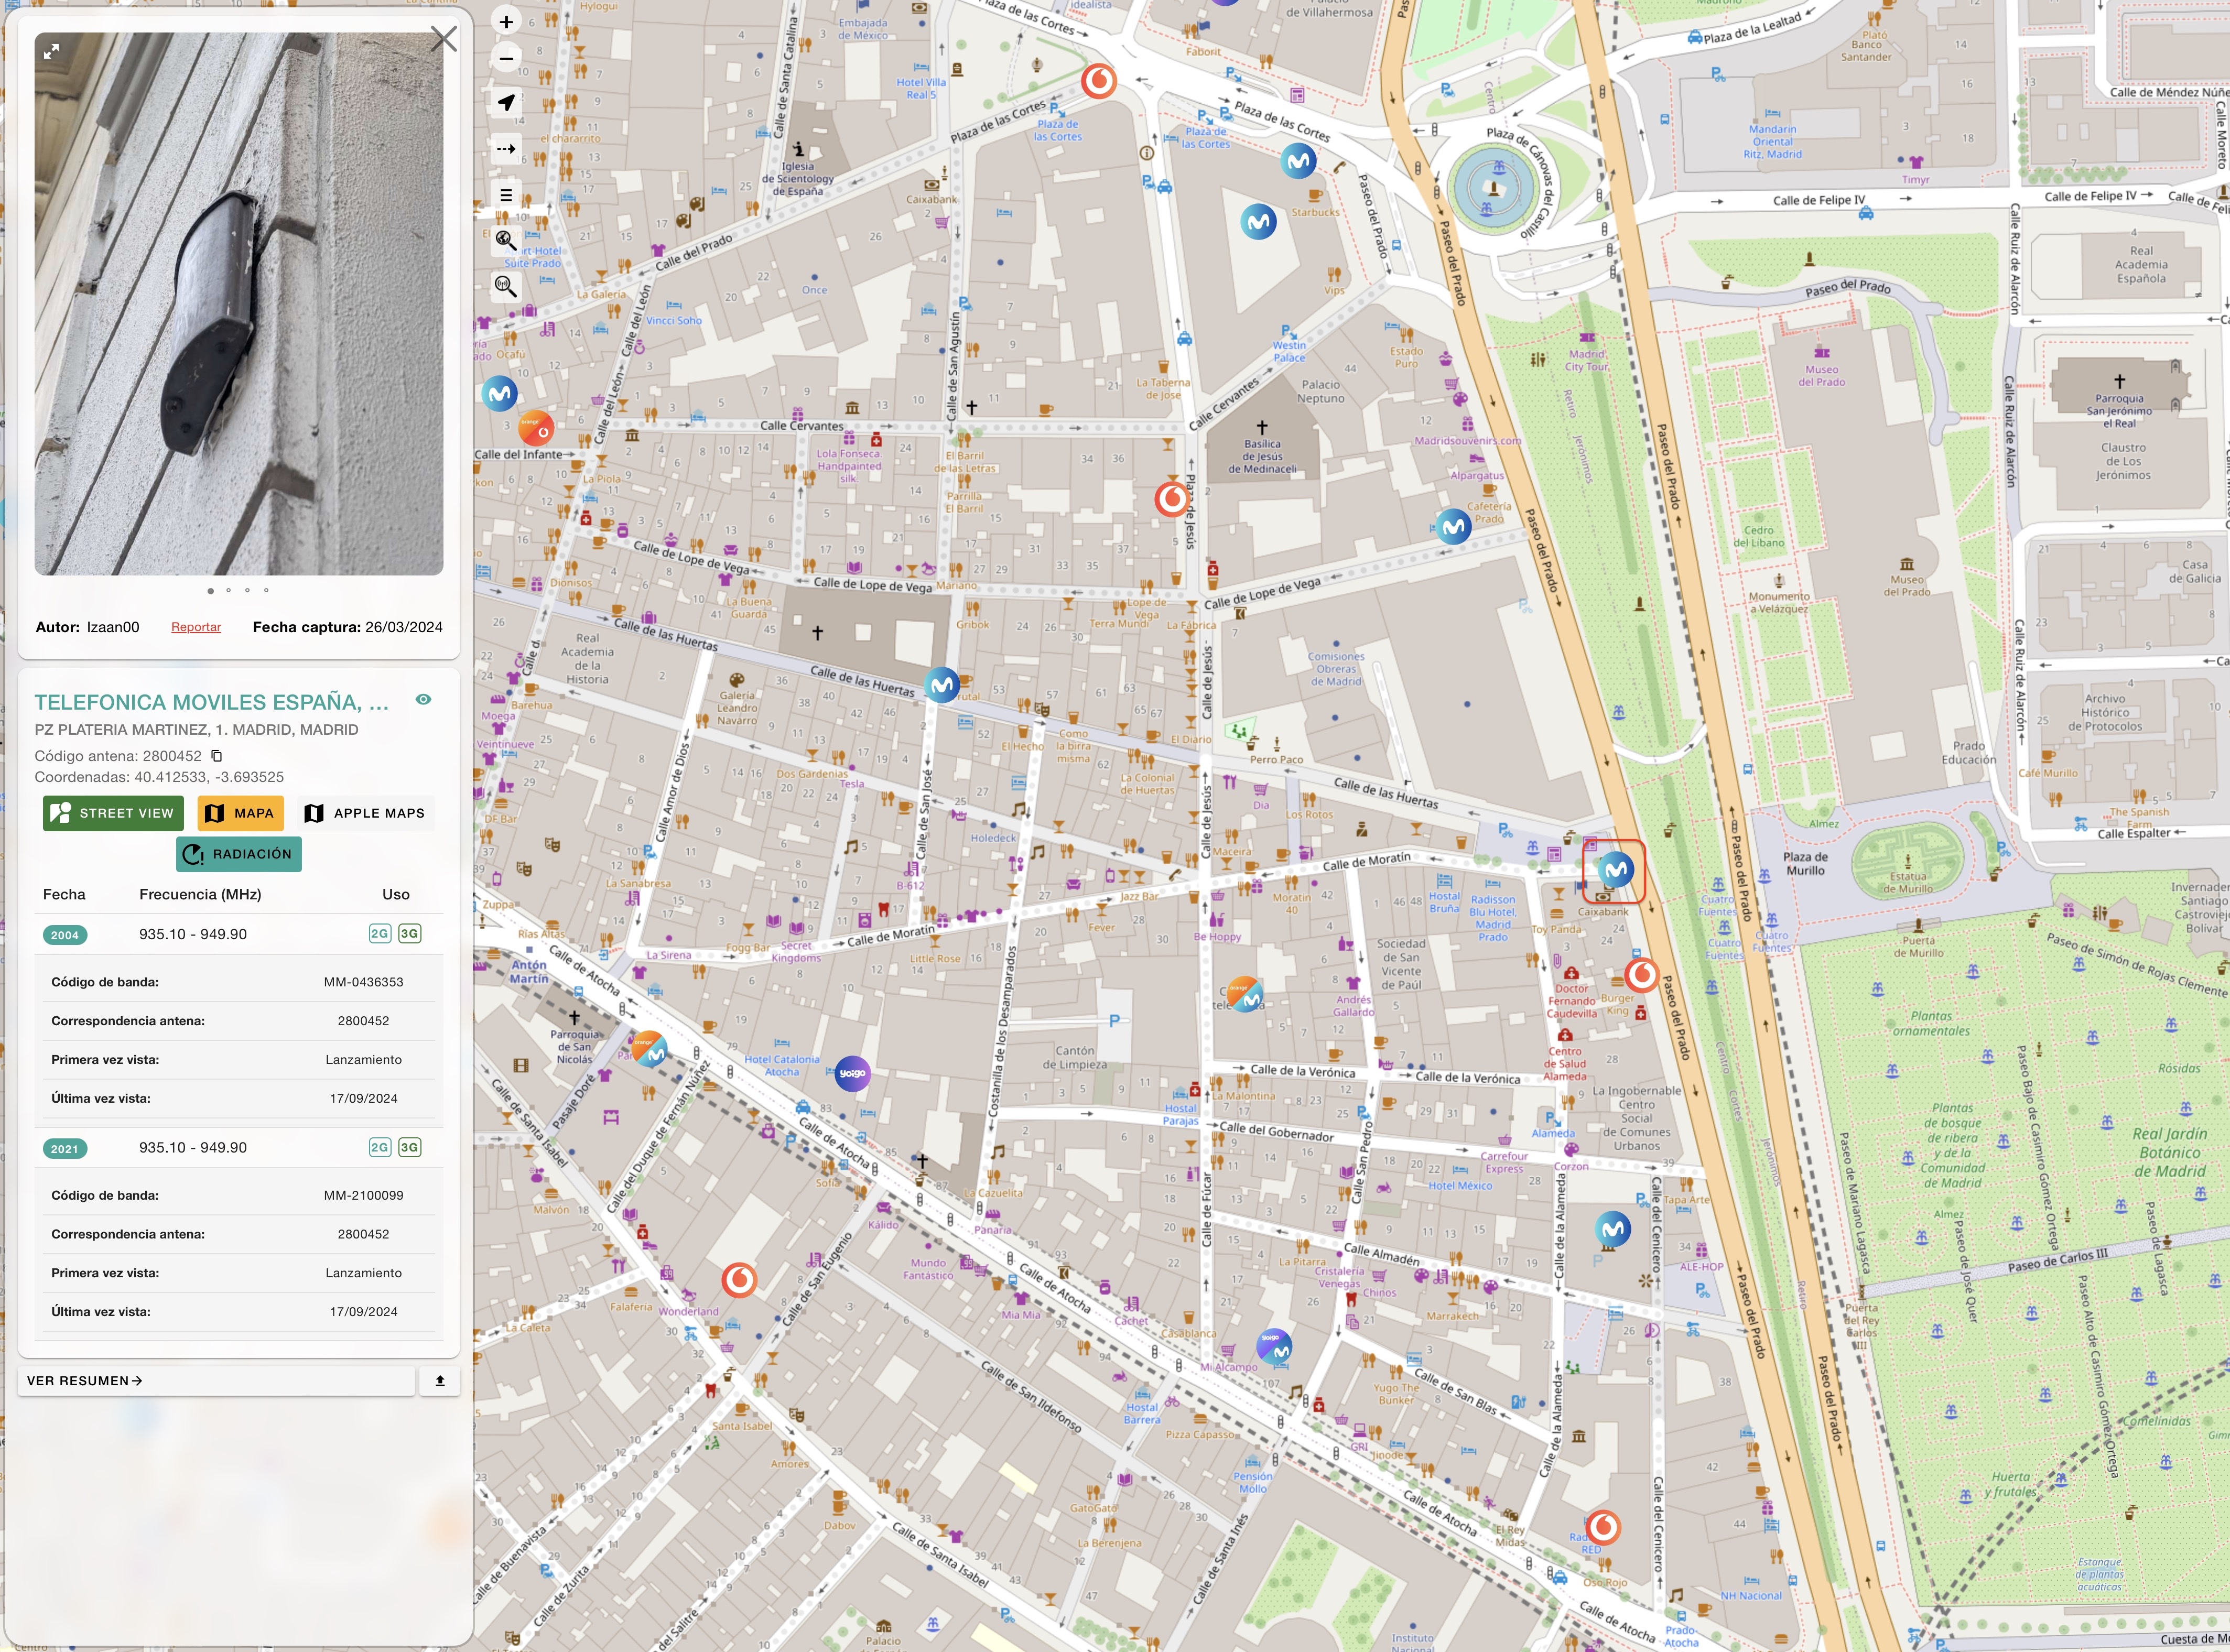Toggle the eye icon beside Telefonica Moviles title
Viewport: 2230px width, 1652px height.
[x=424, y=700]
